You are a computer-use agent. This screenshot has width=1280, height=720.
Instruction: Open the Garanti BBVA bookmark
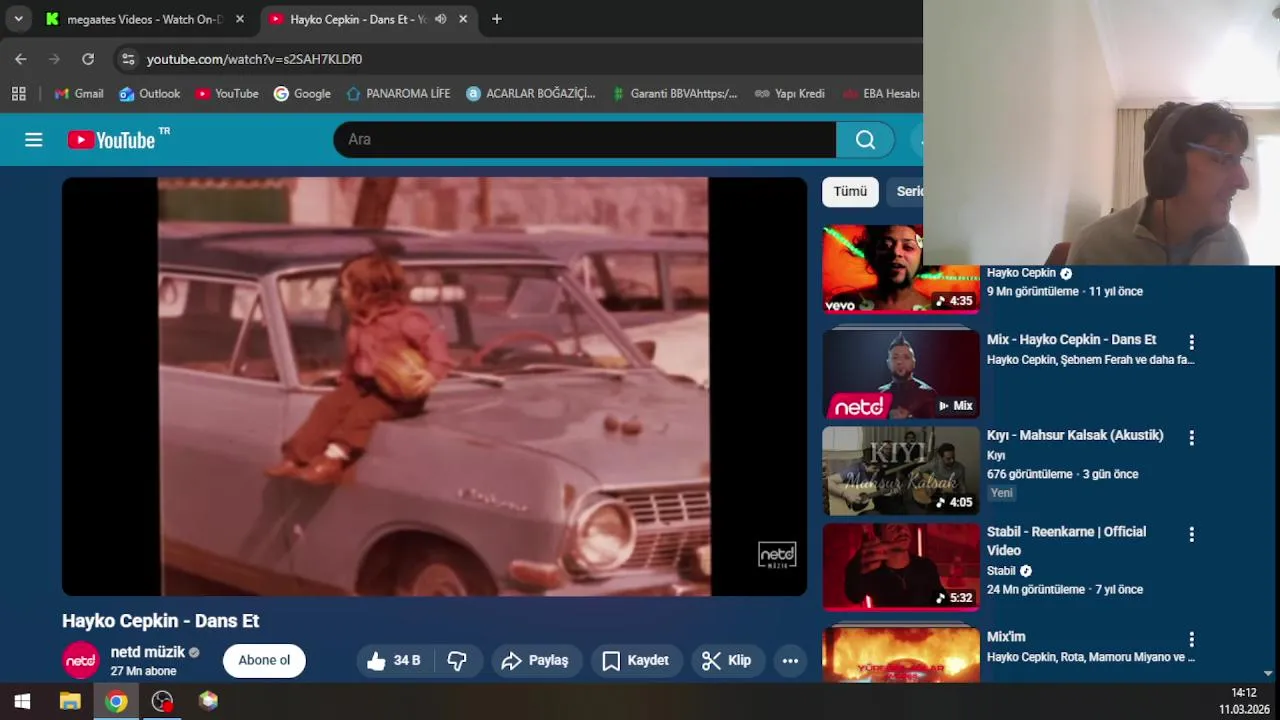coord(674,93)
